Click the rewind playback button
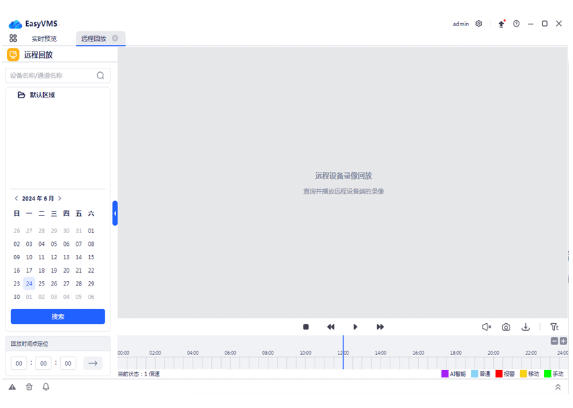 (x=331, y=327)
